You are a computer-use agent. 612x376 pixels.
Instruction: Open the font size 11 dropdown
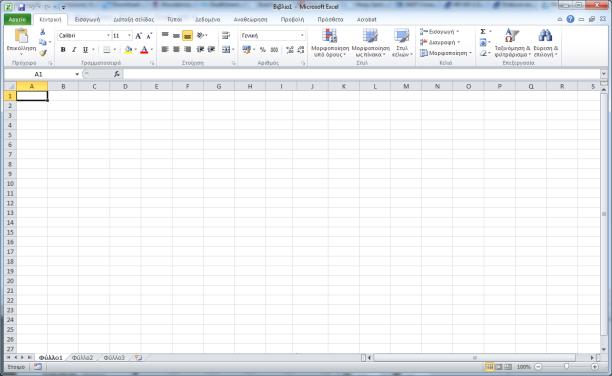(129, 36)
